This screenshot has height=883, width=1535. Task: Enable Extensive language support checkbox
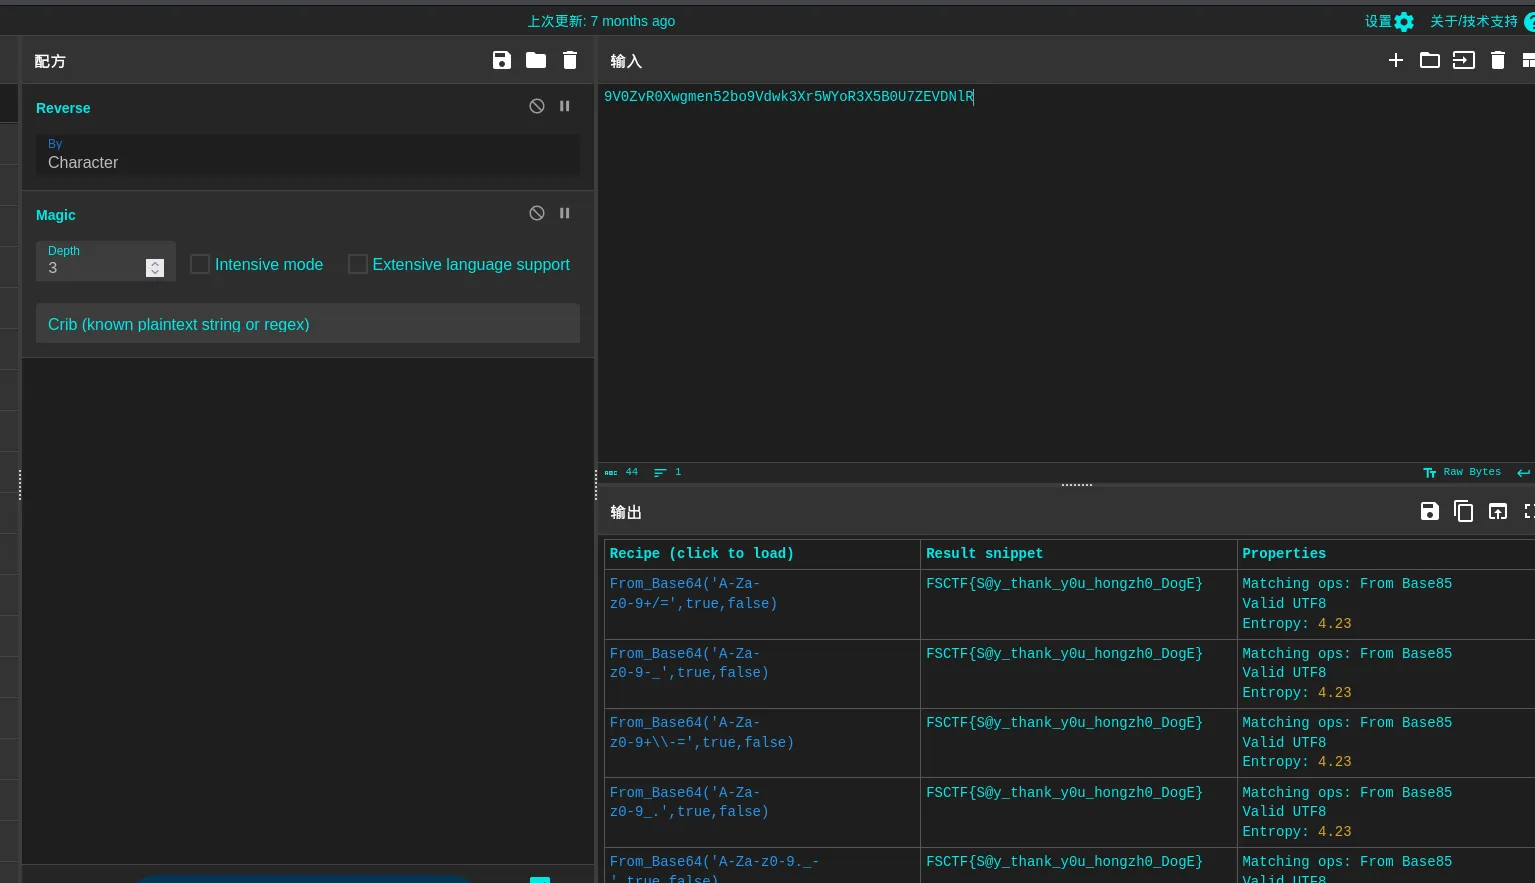[x=358, y=264]
